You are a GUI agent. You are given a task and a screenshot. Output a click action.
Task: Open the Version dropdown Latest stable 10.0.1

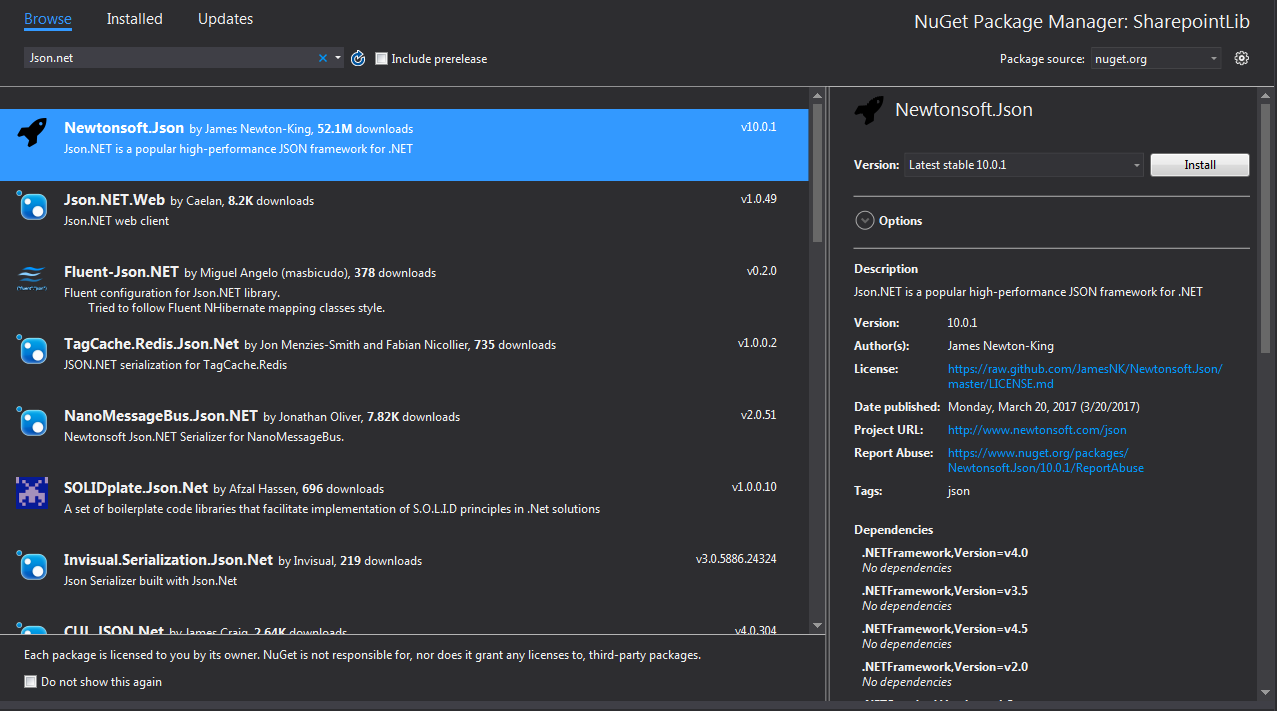coord(1024,165)
